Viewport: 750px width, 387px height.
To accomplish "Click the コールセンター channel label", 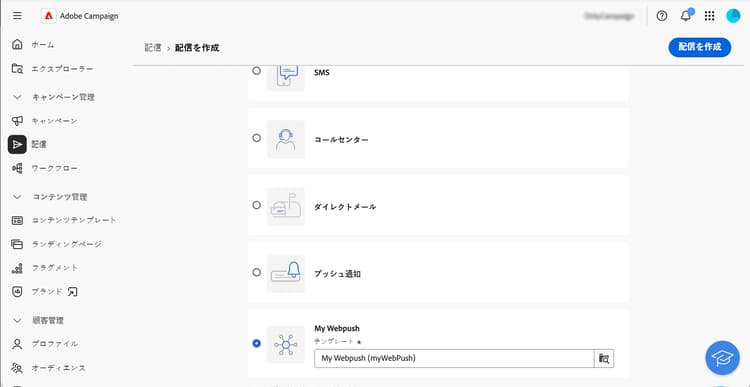I will pyautogui.click(x=341, y=140).
